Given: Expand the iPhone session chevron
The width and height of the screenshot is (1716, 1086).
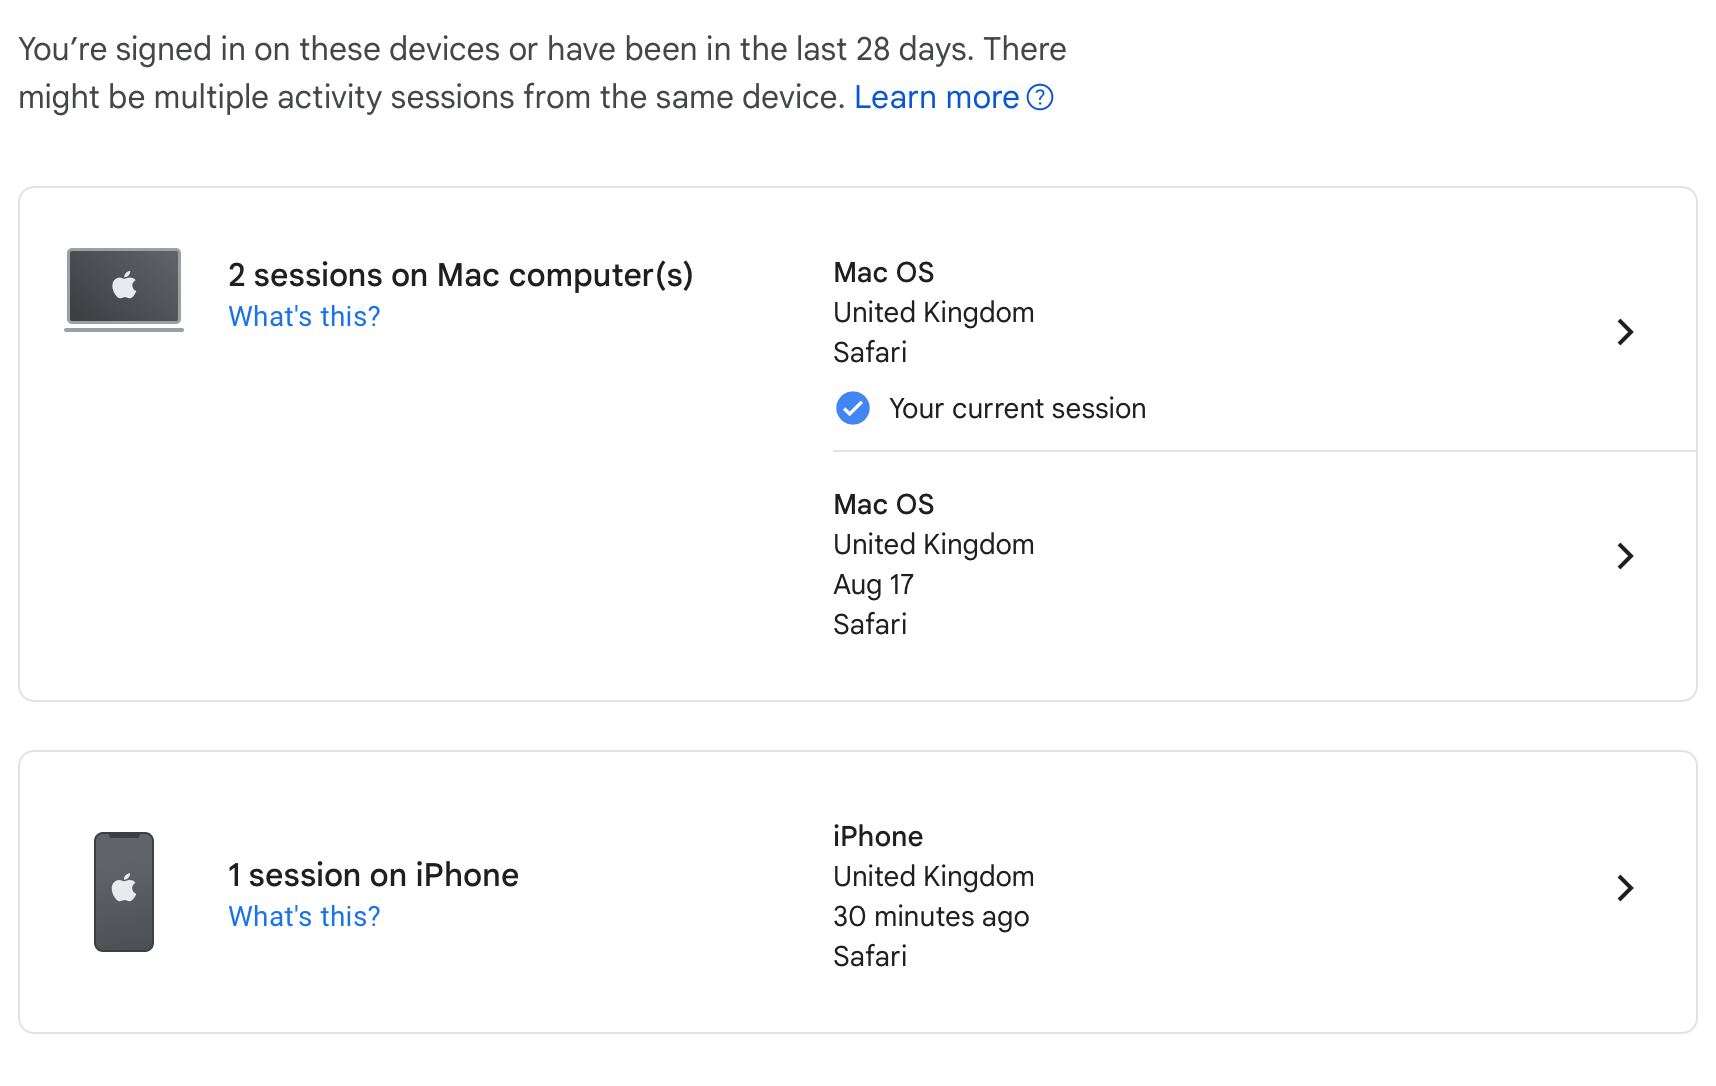Looking at the screenshot, I should tap(1625, 888).
